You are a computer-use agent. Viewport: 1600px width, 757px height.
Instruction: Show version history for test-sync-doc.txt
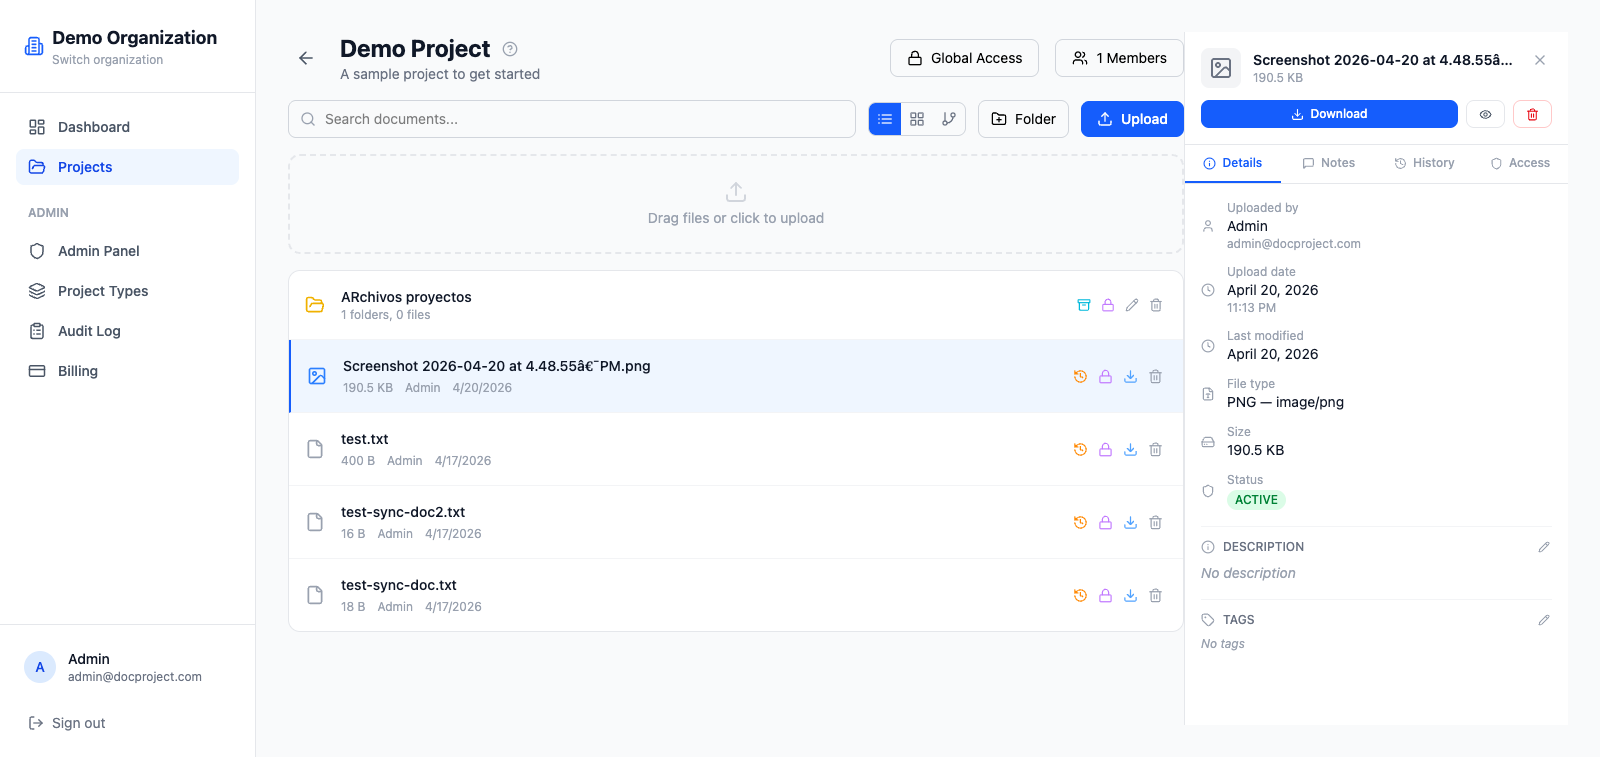click(x=1080, y=596)
